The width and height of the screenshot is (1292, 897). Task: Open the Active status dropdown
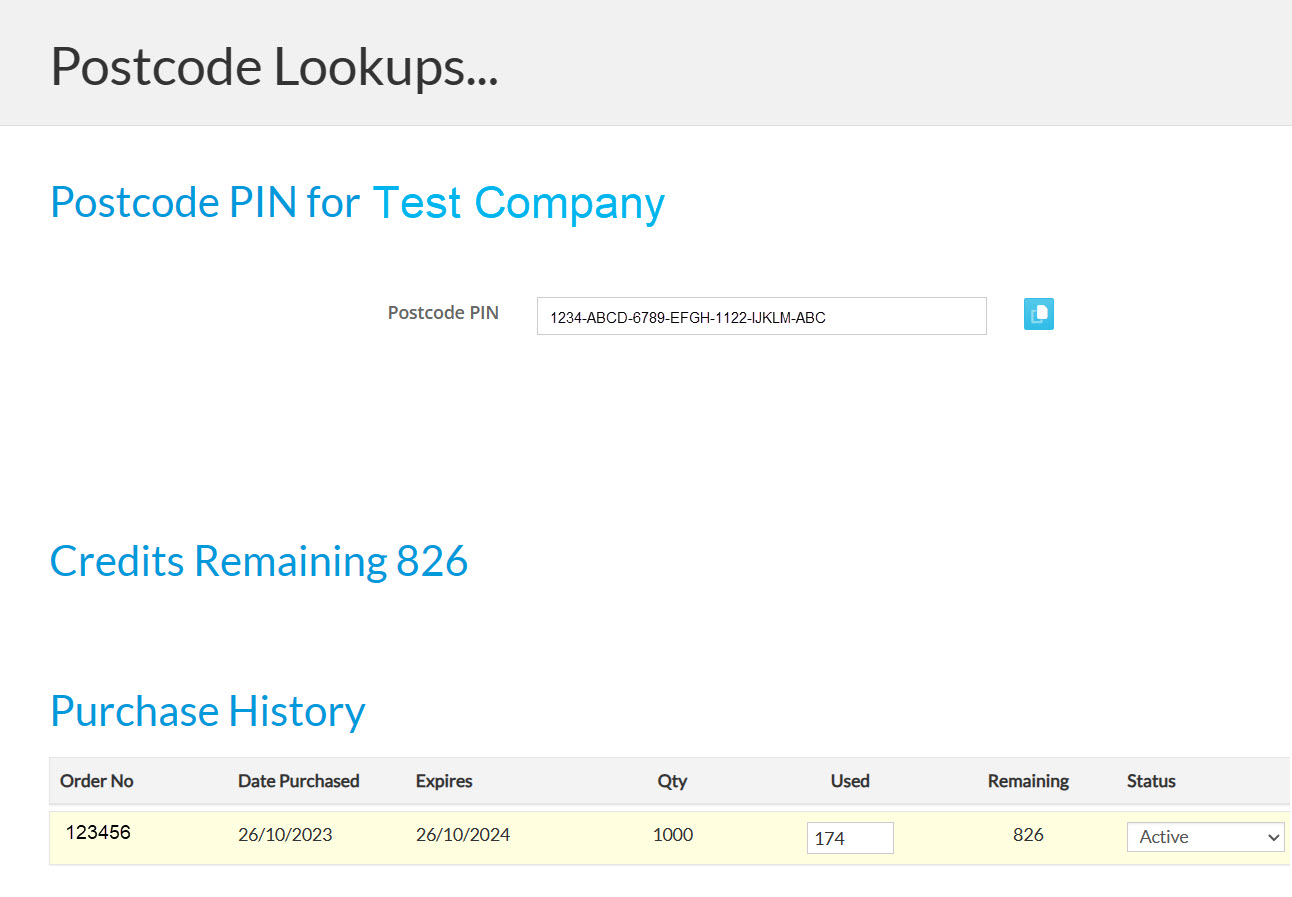pos(1205,837)
